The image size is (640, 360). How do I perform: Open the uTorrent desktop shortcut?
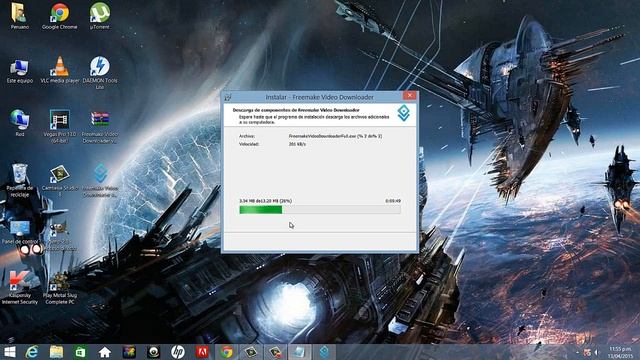tap(100, 16)
